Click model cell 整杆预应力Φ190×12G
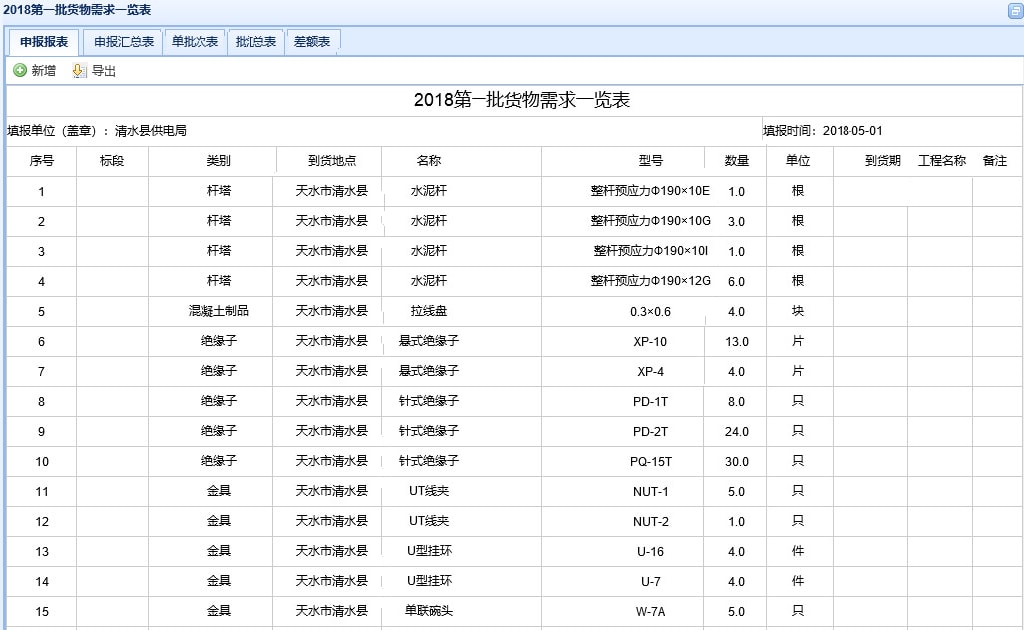 650,281
